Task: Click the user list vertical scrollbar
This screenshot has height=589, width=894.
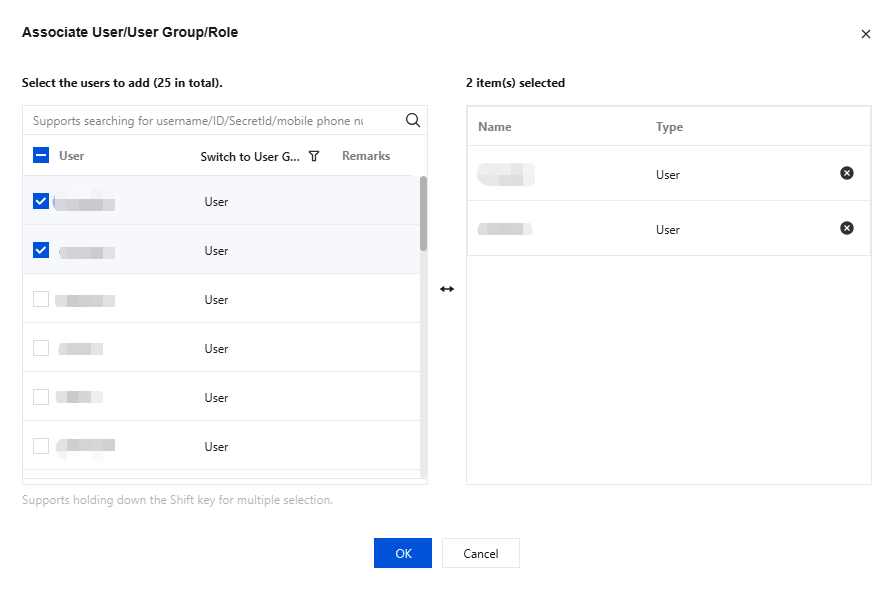Action: tap(424, 213)
